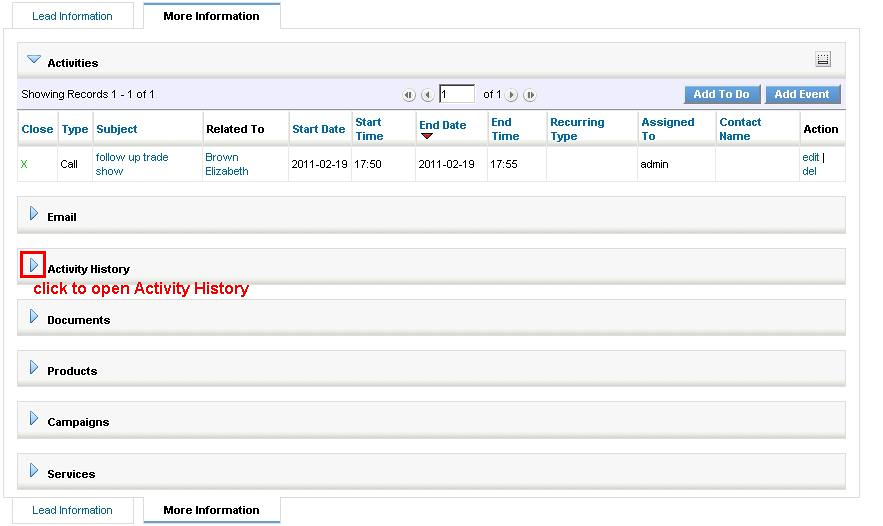Click the 'Call' type cell
This screenshot has width=883, height=526.
(69, 164)
